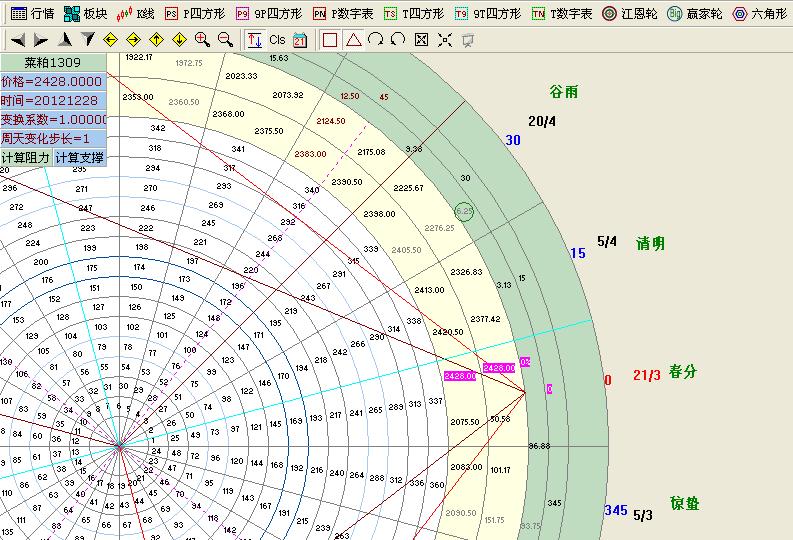Open the 六角形 hexagon view
This screenshot has width=793, height=540.
click(x=762, y=14)
